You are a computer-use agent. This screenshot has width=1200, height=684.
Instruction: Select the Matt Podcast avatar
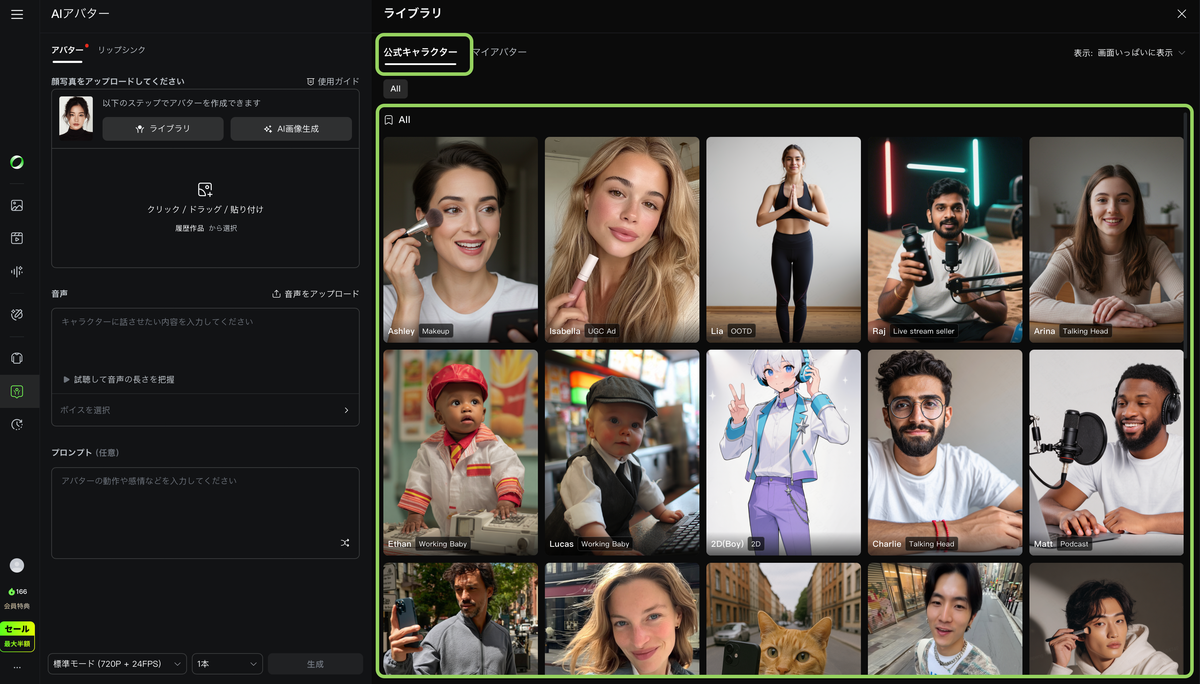(1106, 452)
